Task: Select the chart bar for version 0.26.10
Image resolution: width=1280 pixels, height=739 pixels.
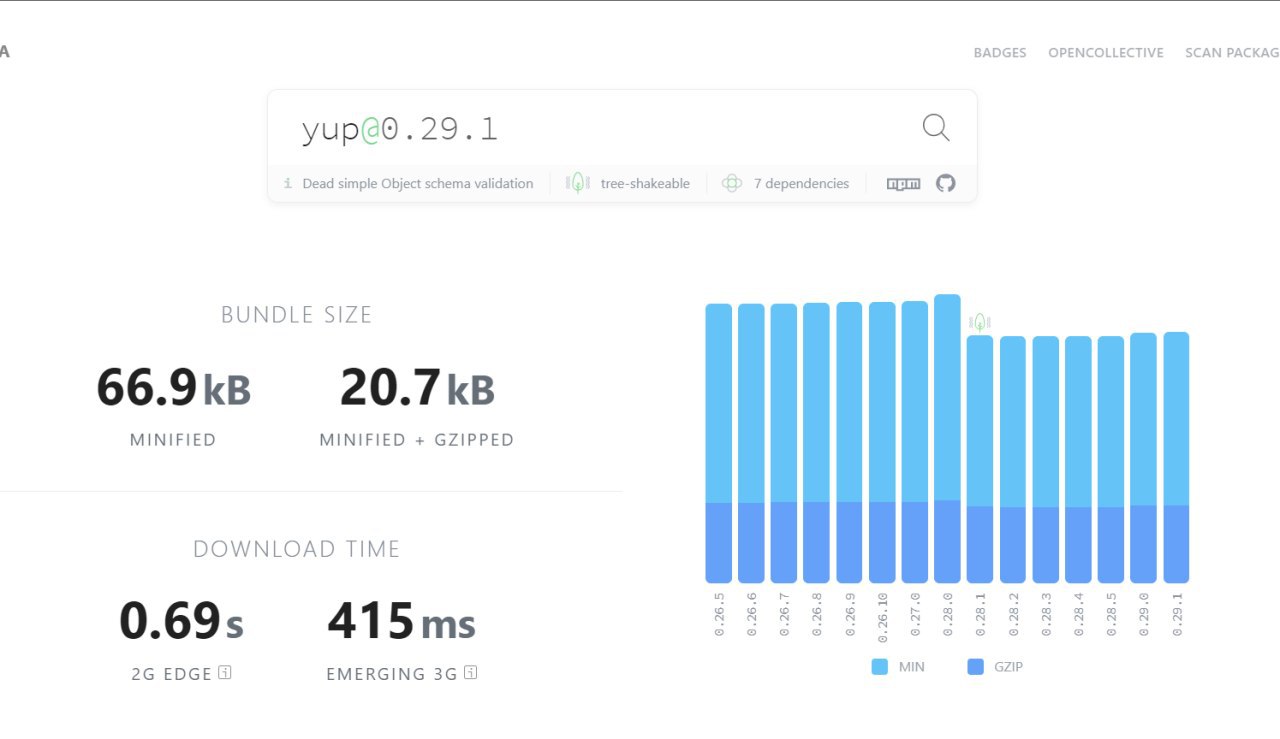Action: [x=882, y=442]
